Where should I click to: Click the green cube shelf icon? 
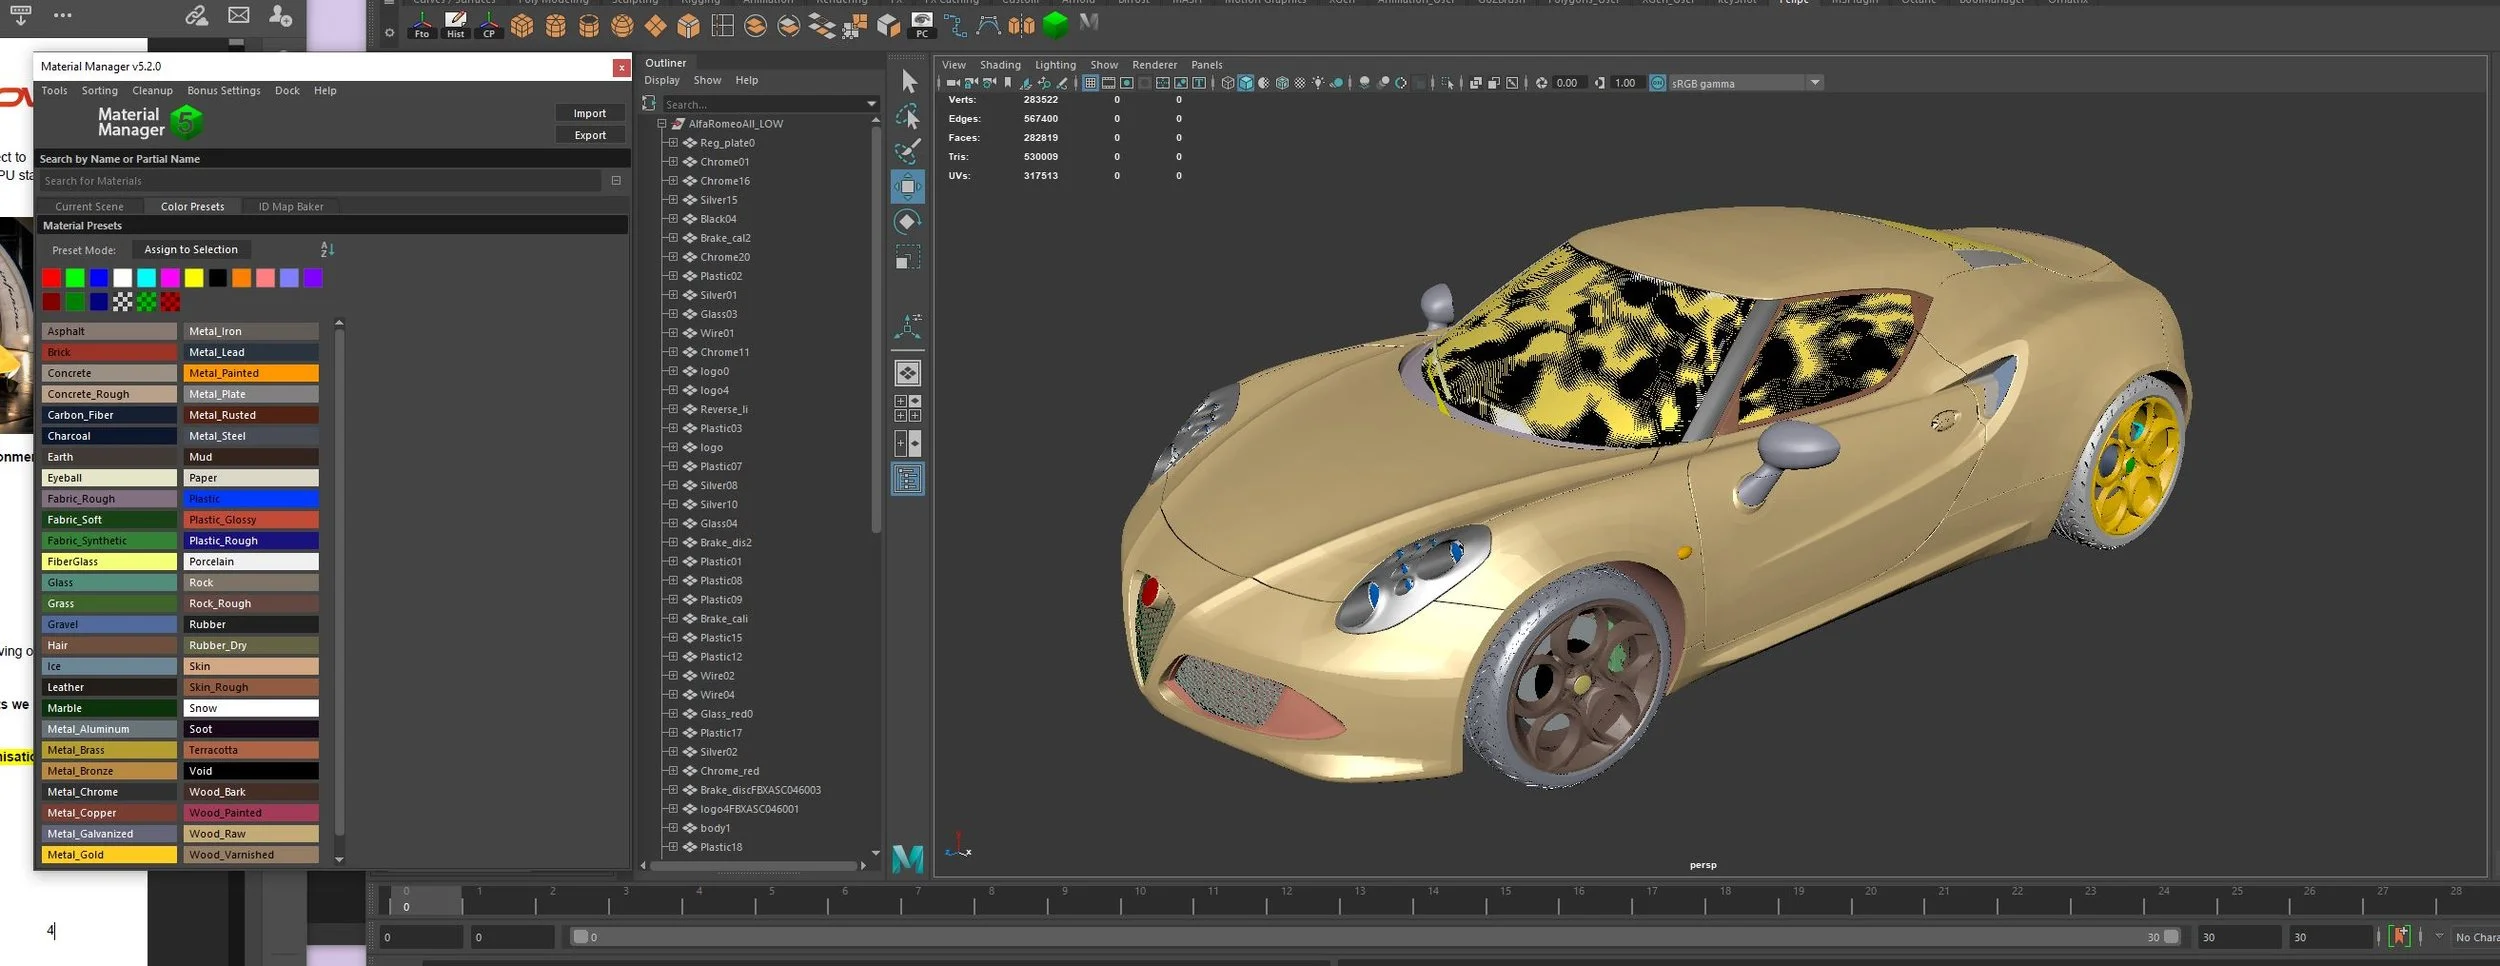coord(1055,25)
